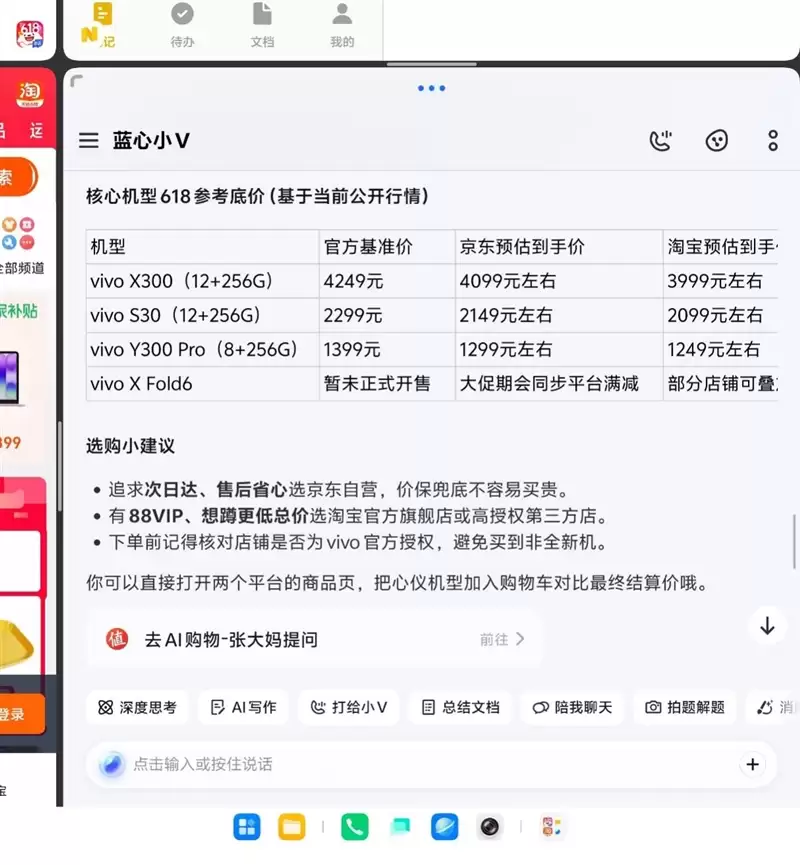Screen dimensions: 800x865
Task: Click the 4249元 price cell
Action: coord(387,281)
